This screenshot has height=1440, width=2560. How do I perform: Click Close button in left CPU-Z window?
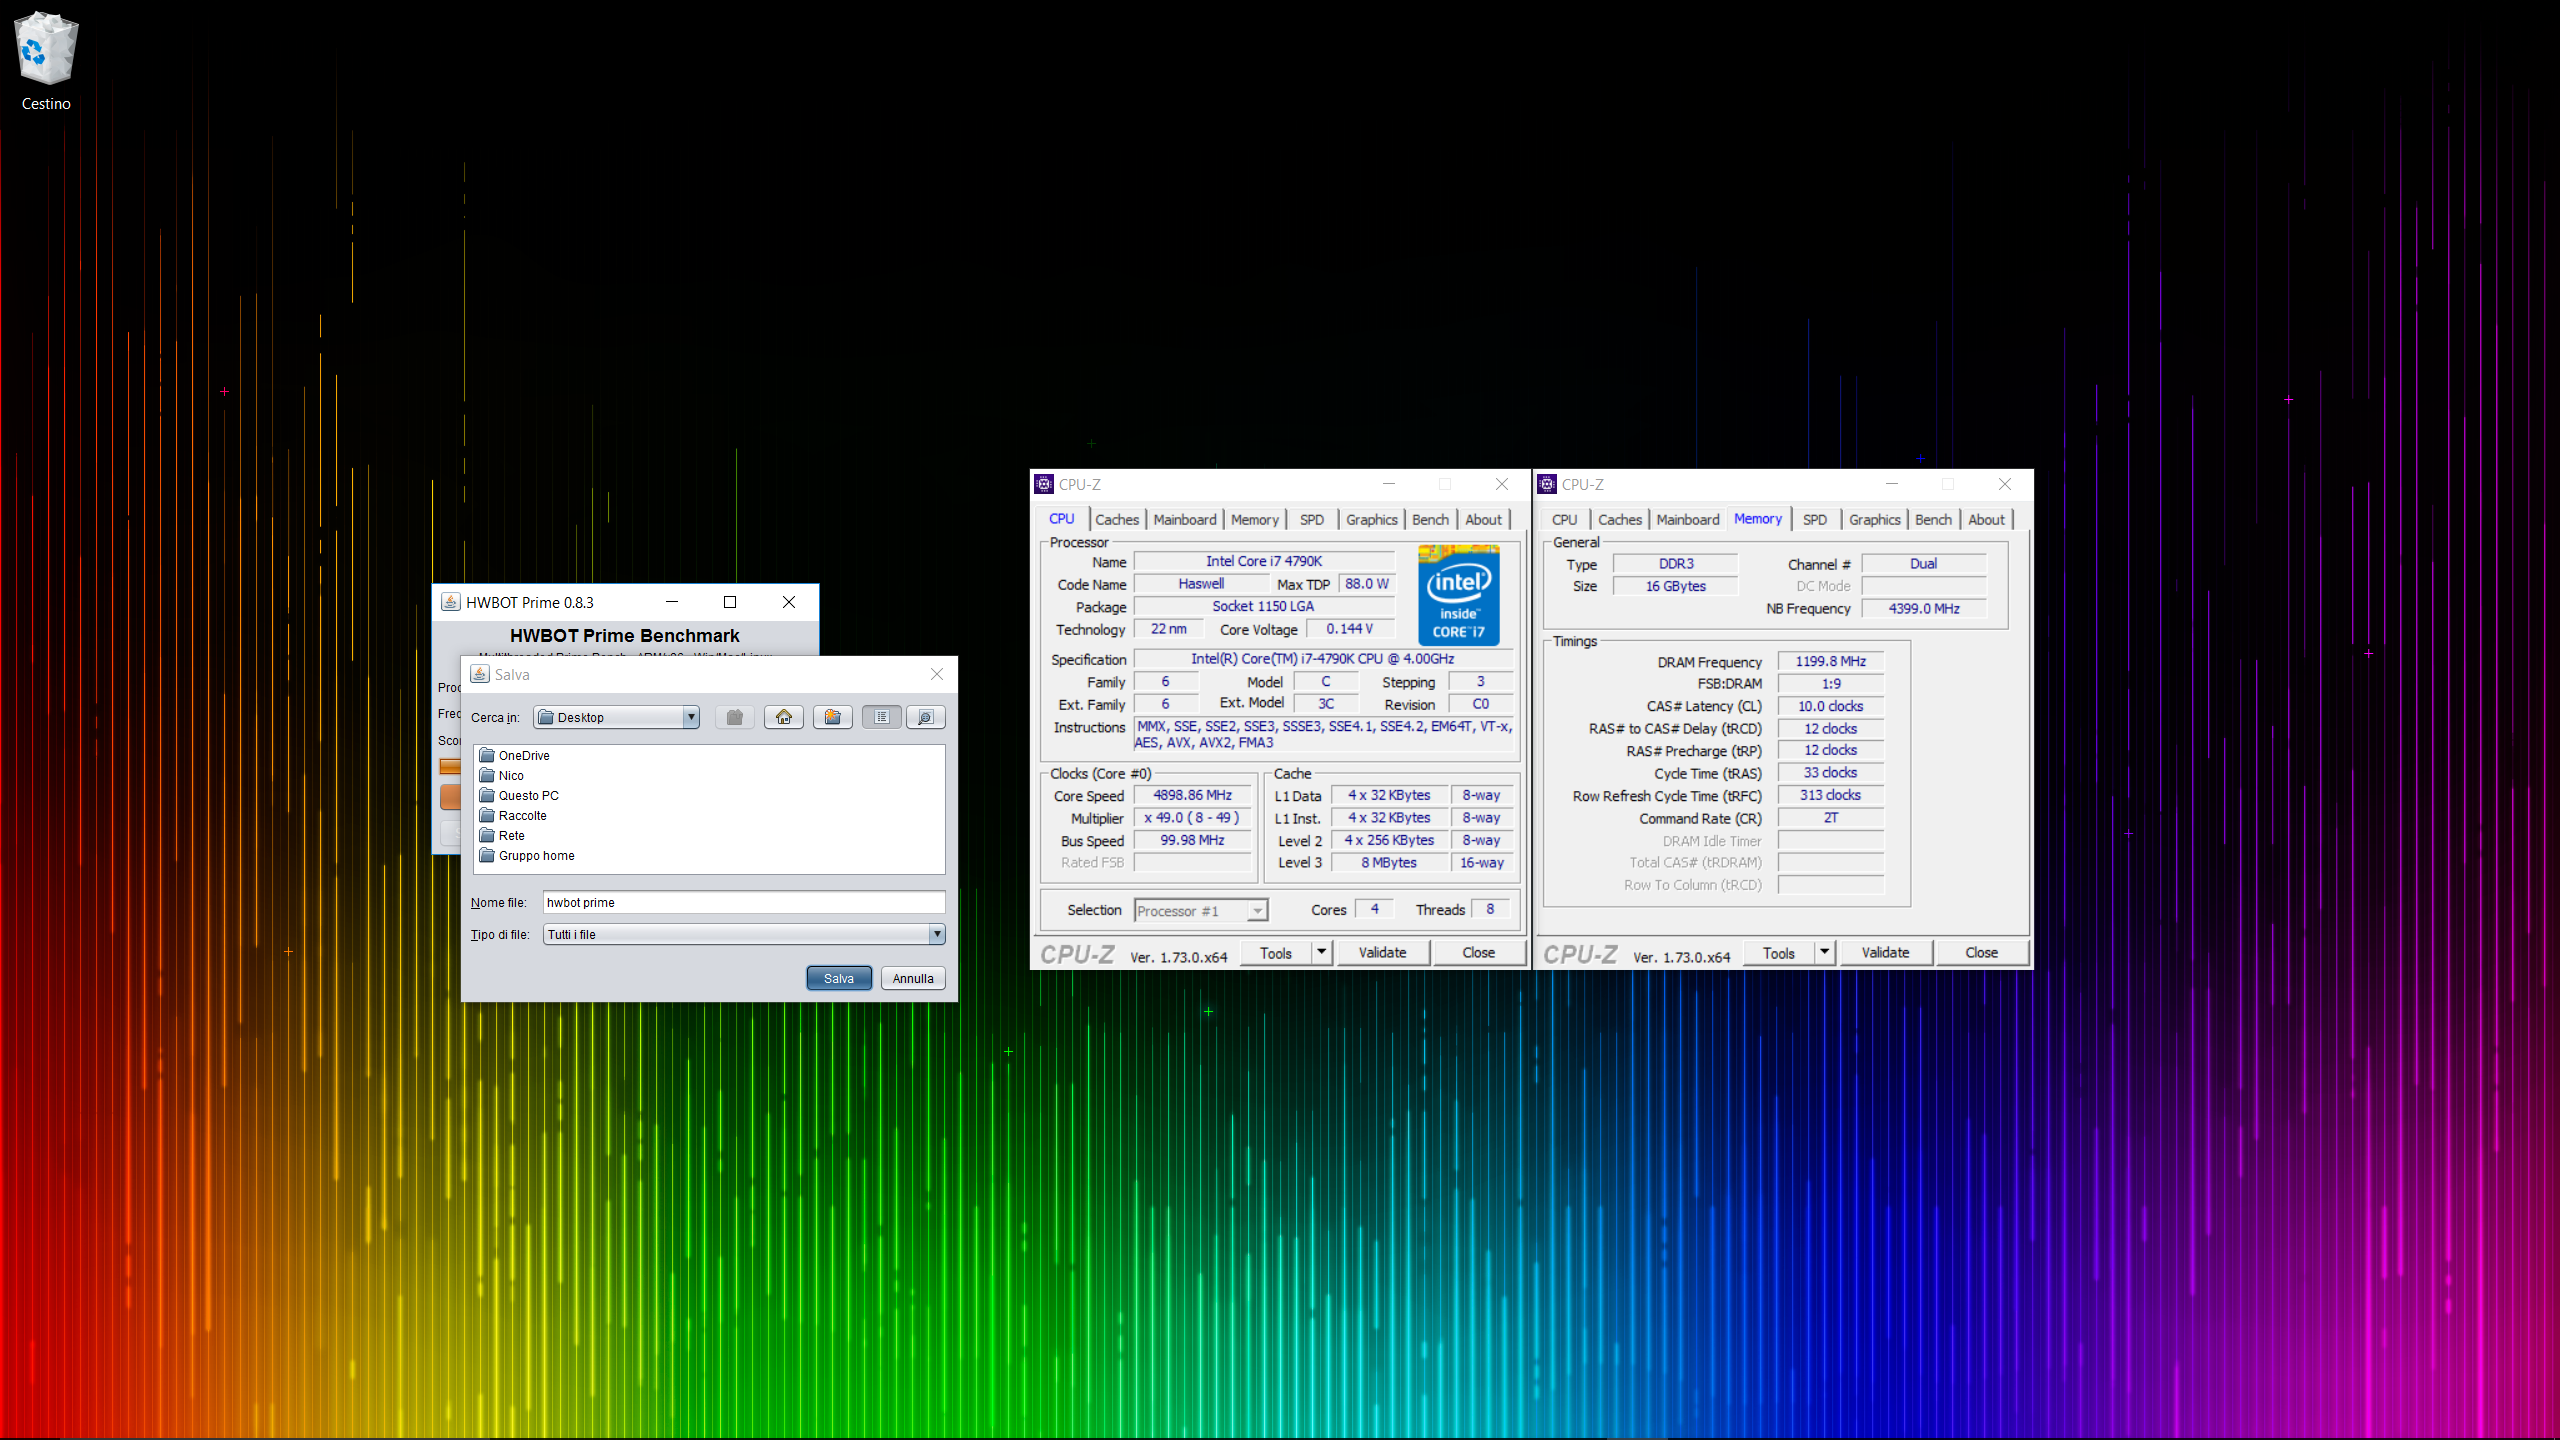click(x=1479, y=953)
